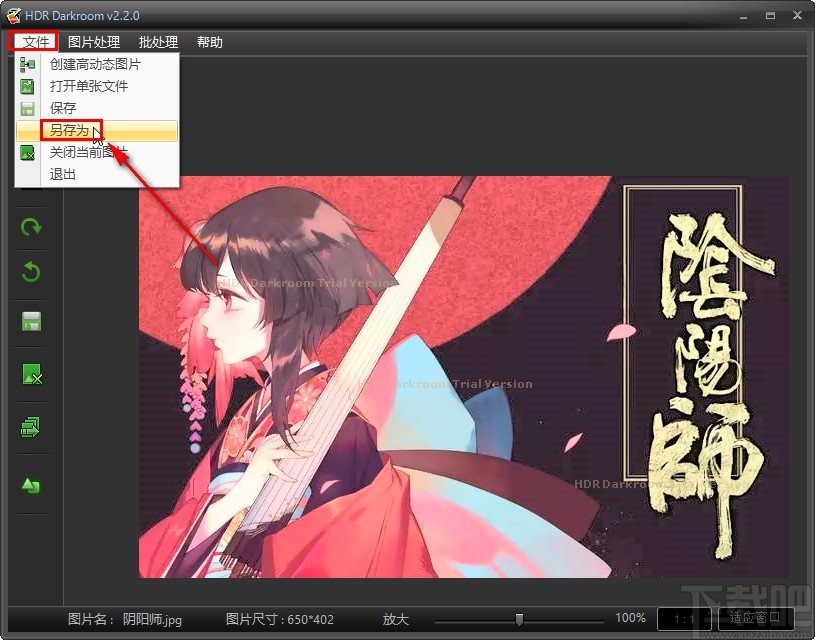The height and width of the screenshot is (640, 815).
Task: Choose 打开单张文件 menu entry
Action: pos(97,86)
